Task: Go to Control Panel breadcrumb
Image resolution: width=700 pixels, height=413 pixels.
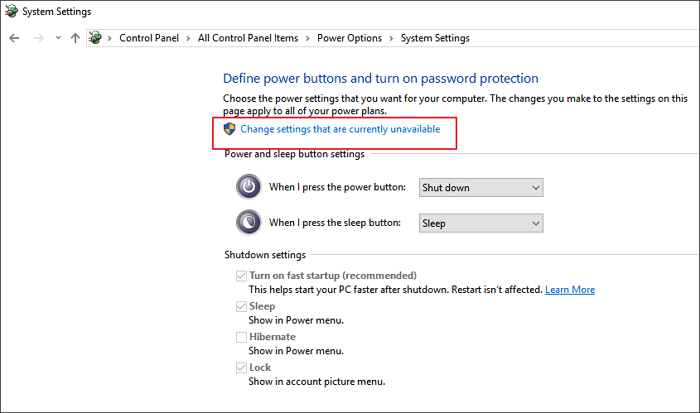Action: (x=150, y=38)
